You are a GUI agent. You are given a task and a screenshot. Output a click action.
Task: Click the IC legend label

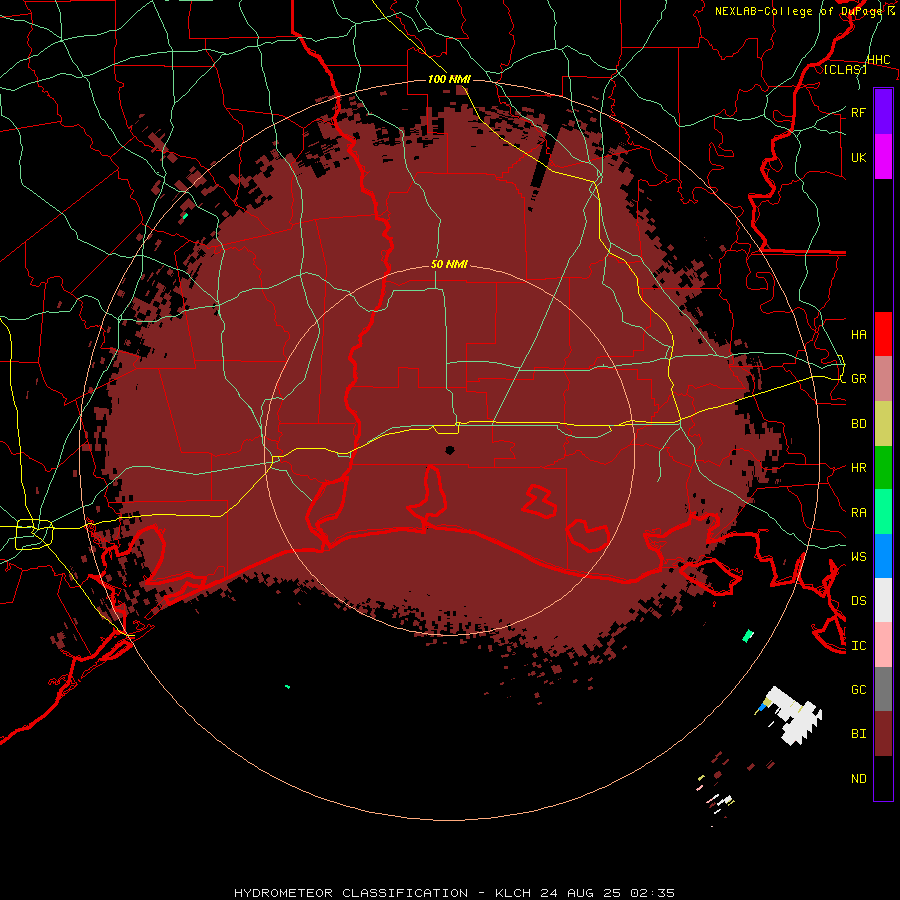[x=859, y=646]
